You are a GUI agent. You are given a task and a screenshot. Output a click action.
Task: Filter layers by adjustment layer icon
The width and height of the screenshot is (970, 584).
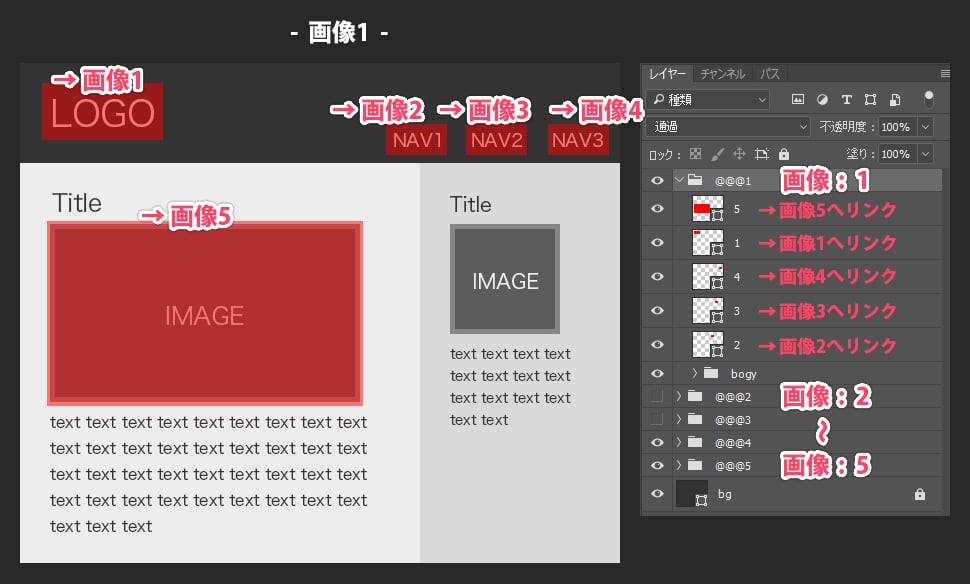[822, 100]
